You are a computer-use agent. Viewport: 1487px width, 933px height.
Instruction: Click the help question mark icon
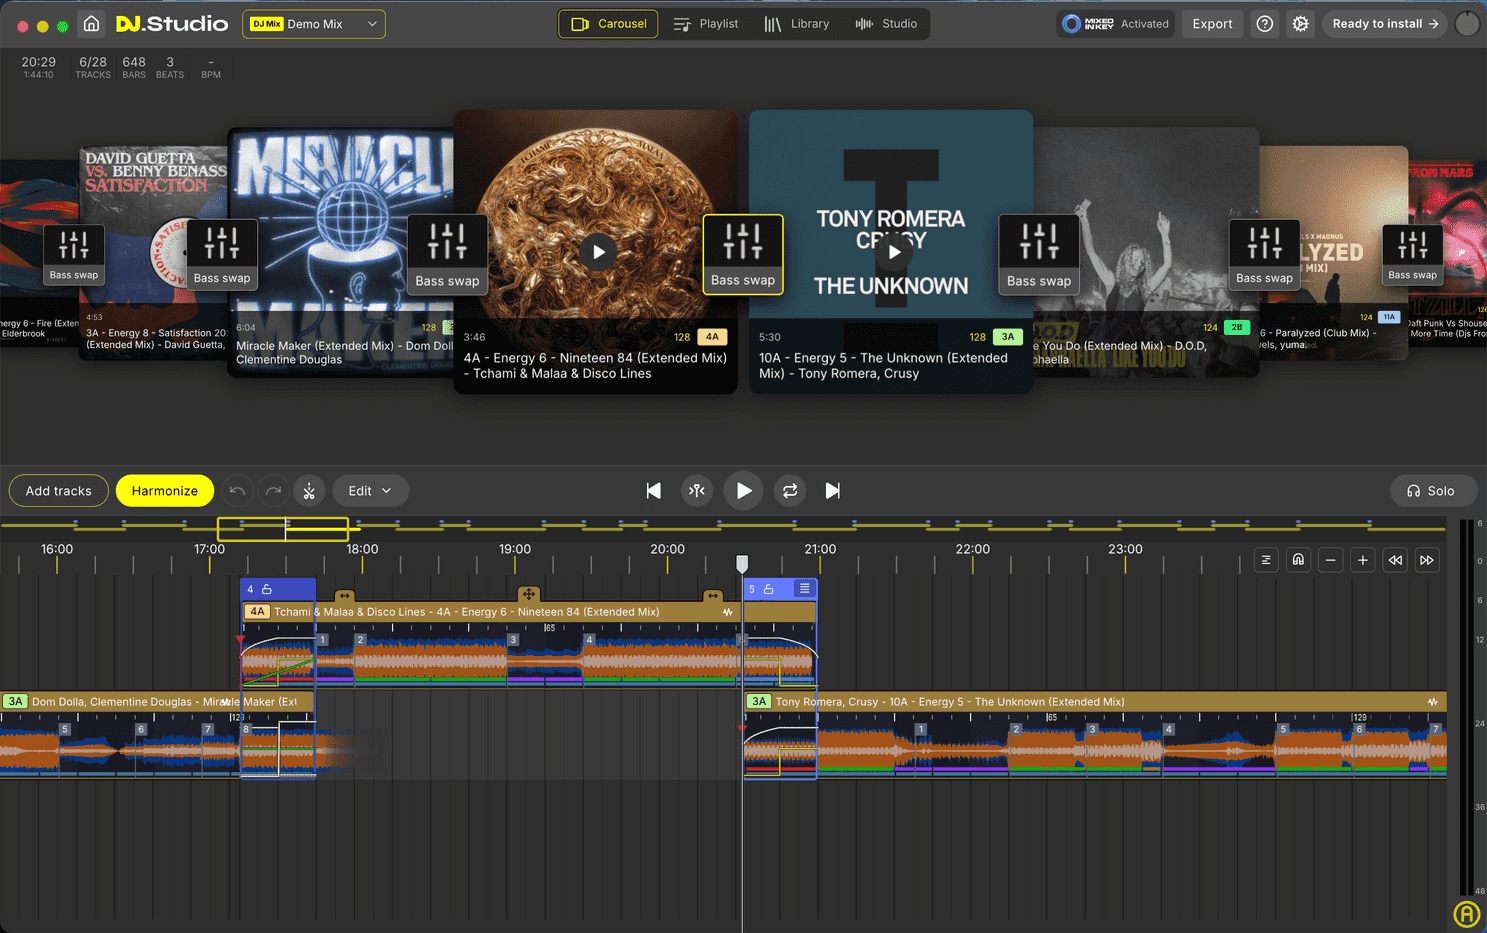click(x=1263, y=23)
